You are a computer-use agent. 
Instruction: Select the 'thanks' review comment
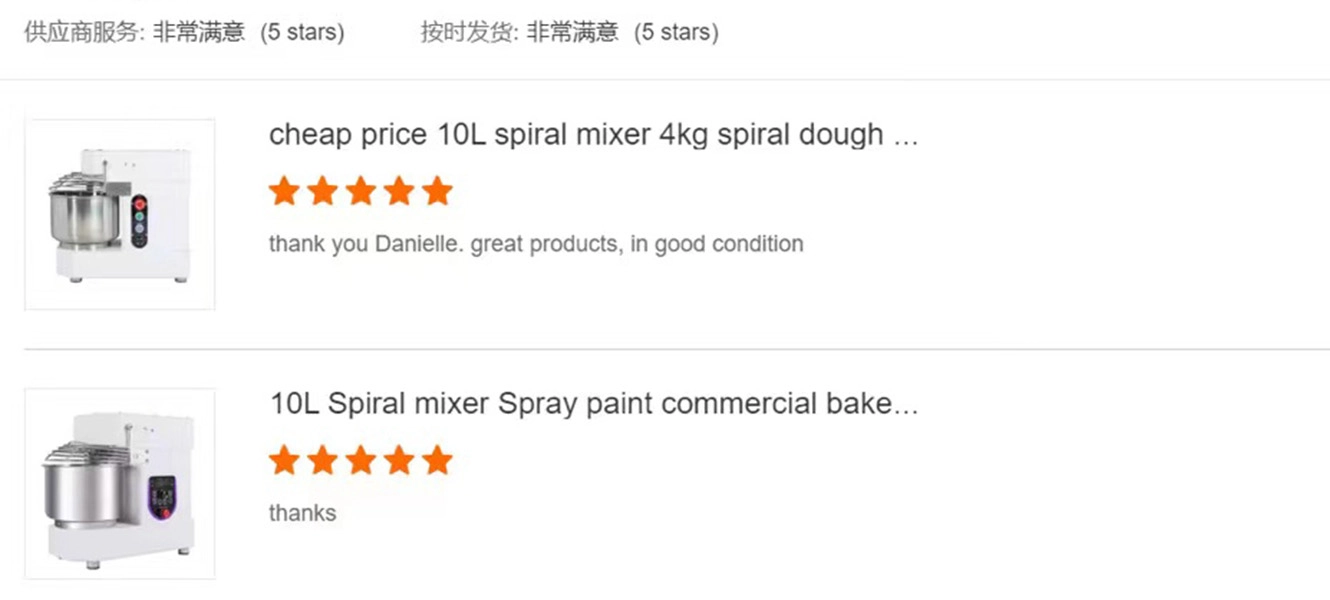pos(302,513)
